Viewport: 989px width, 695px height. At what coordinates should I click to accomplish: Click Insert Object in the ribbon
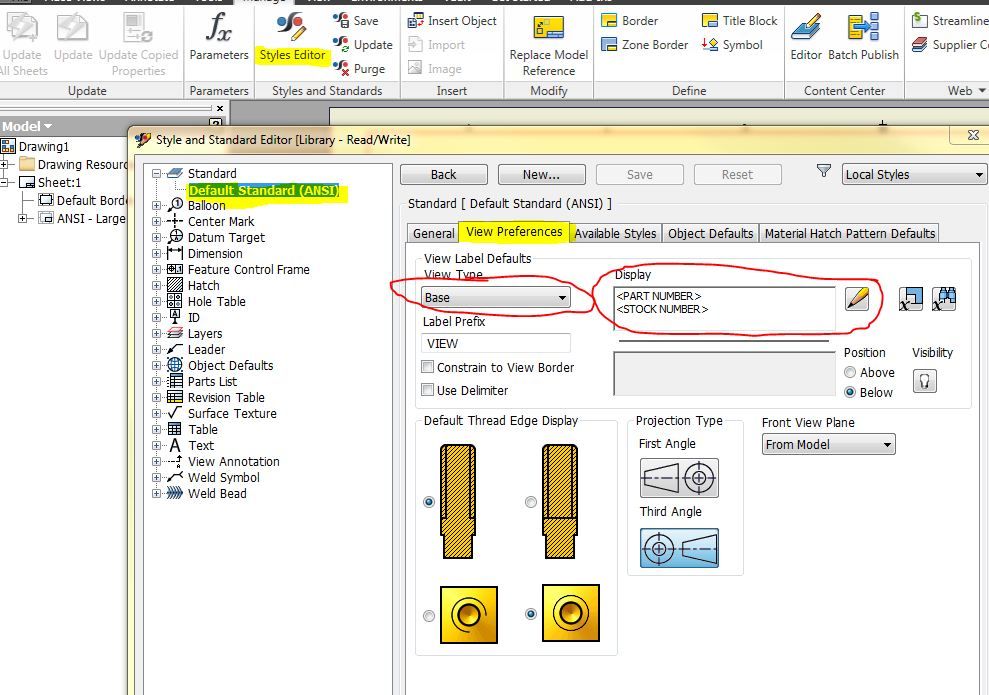[x=452, y=21]
